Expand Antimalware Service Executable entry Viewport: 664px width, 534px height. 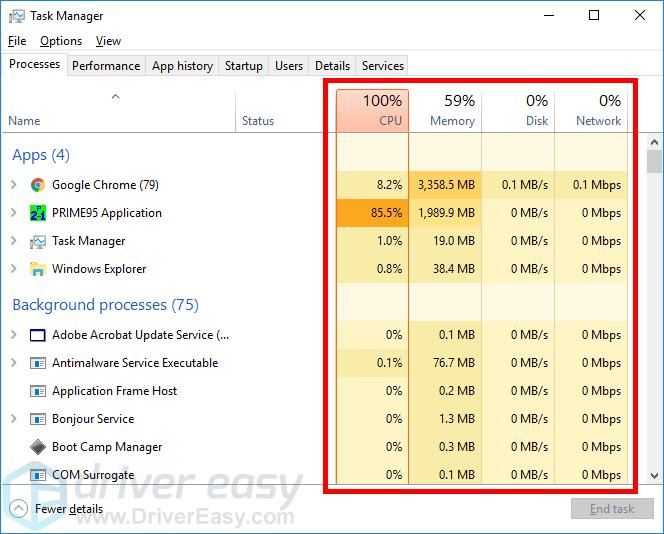[14, 362]
